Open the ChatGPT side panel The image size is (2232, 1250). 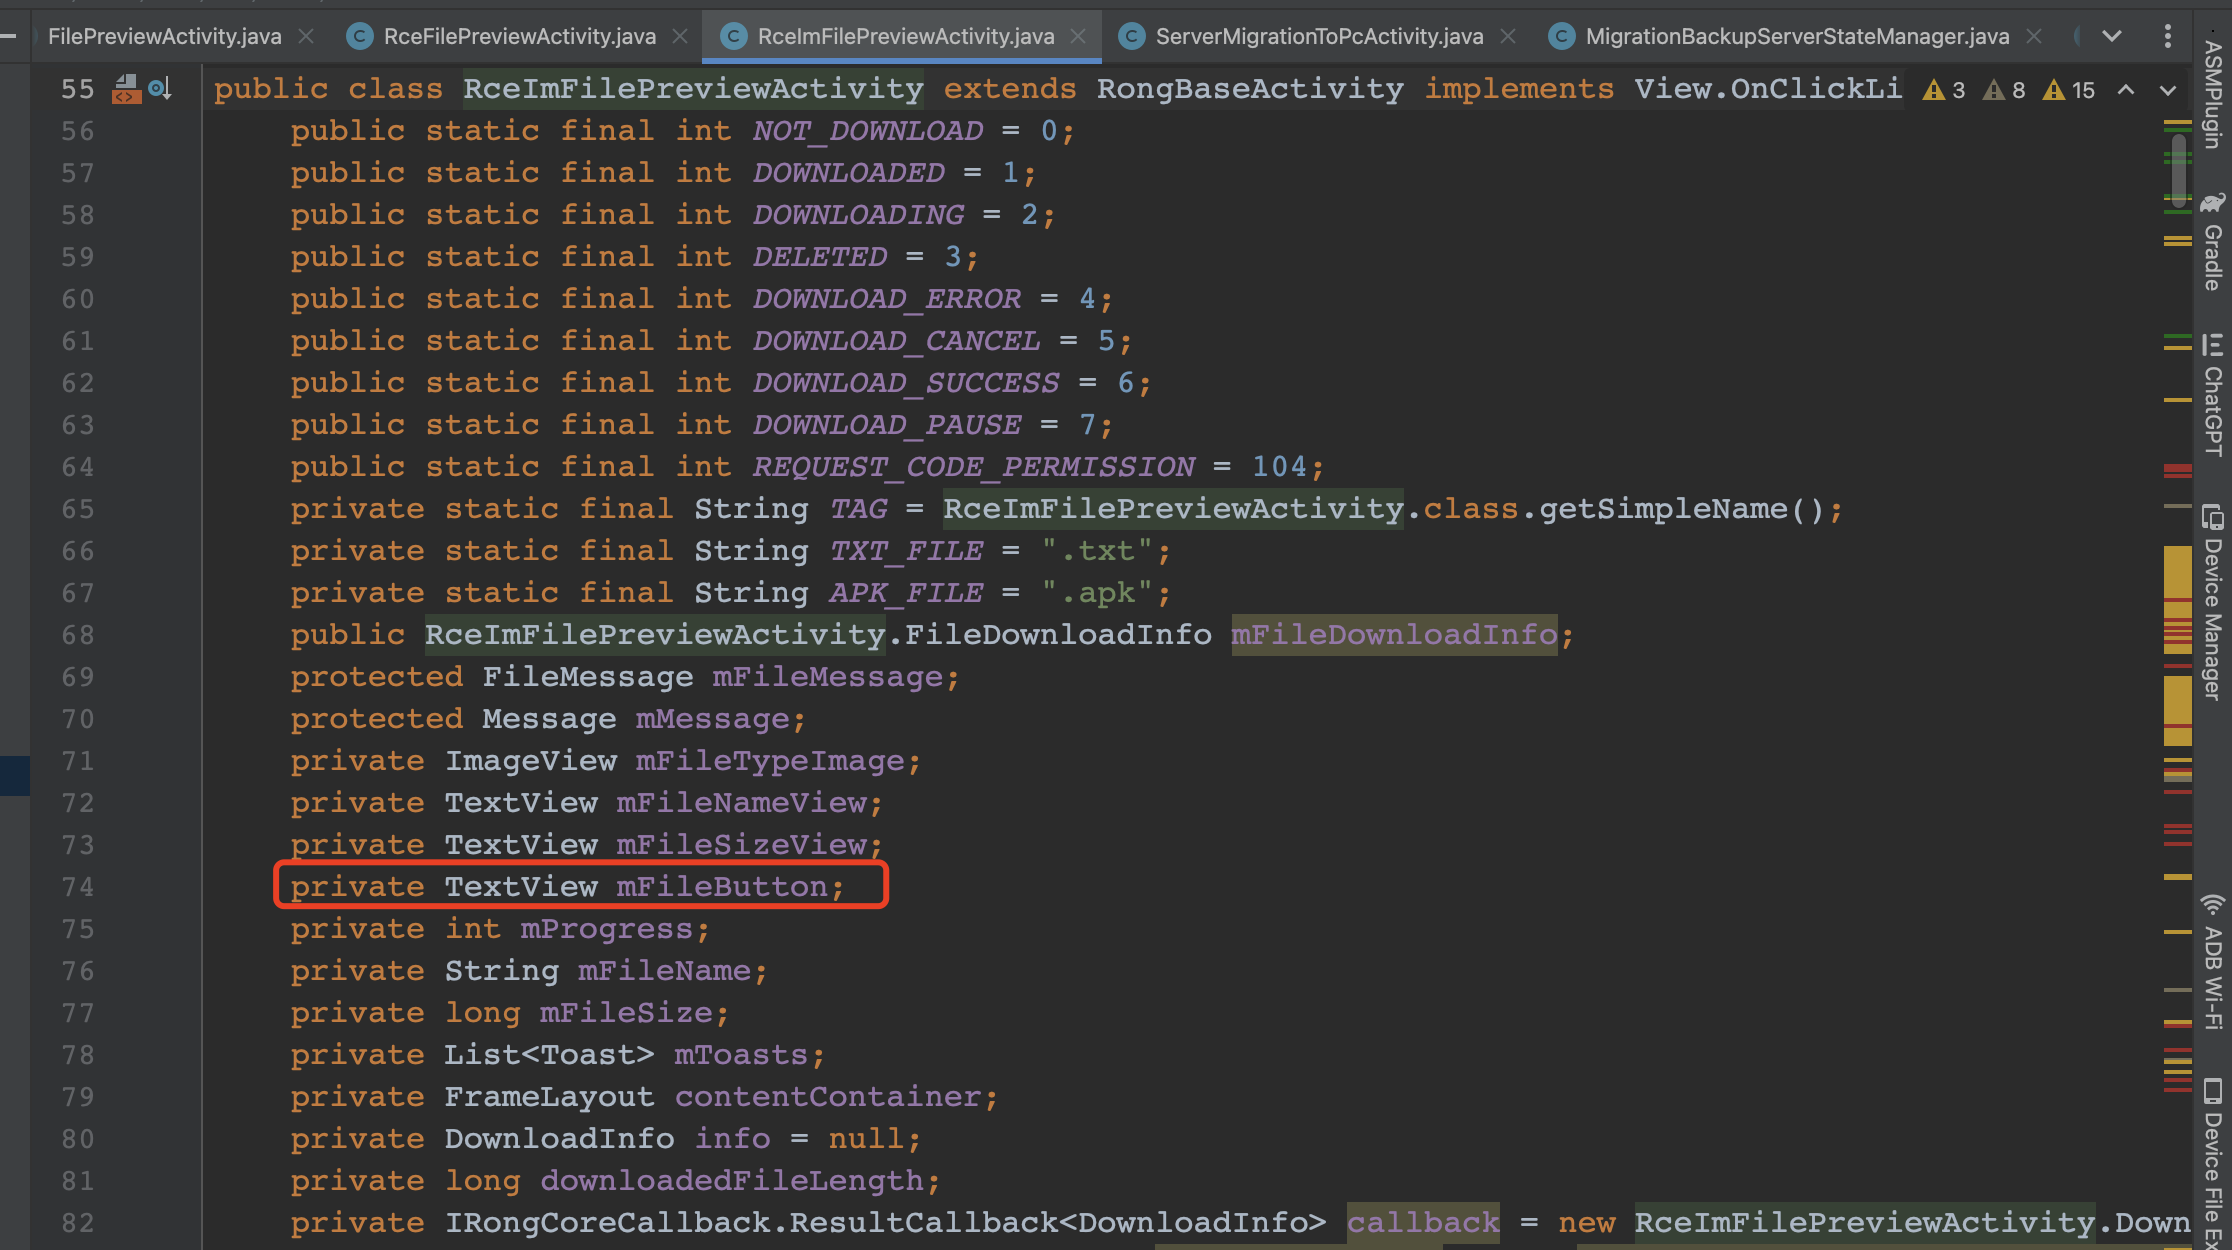2212,397
